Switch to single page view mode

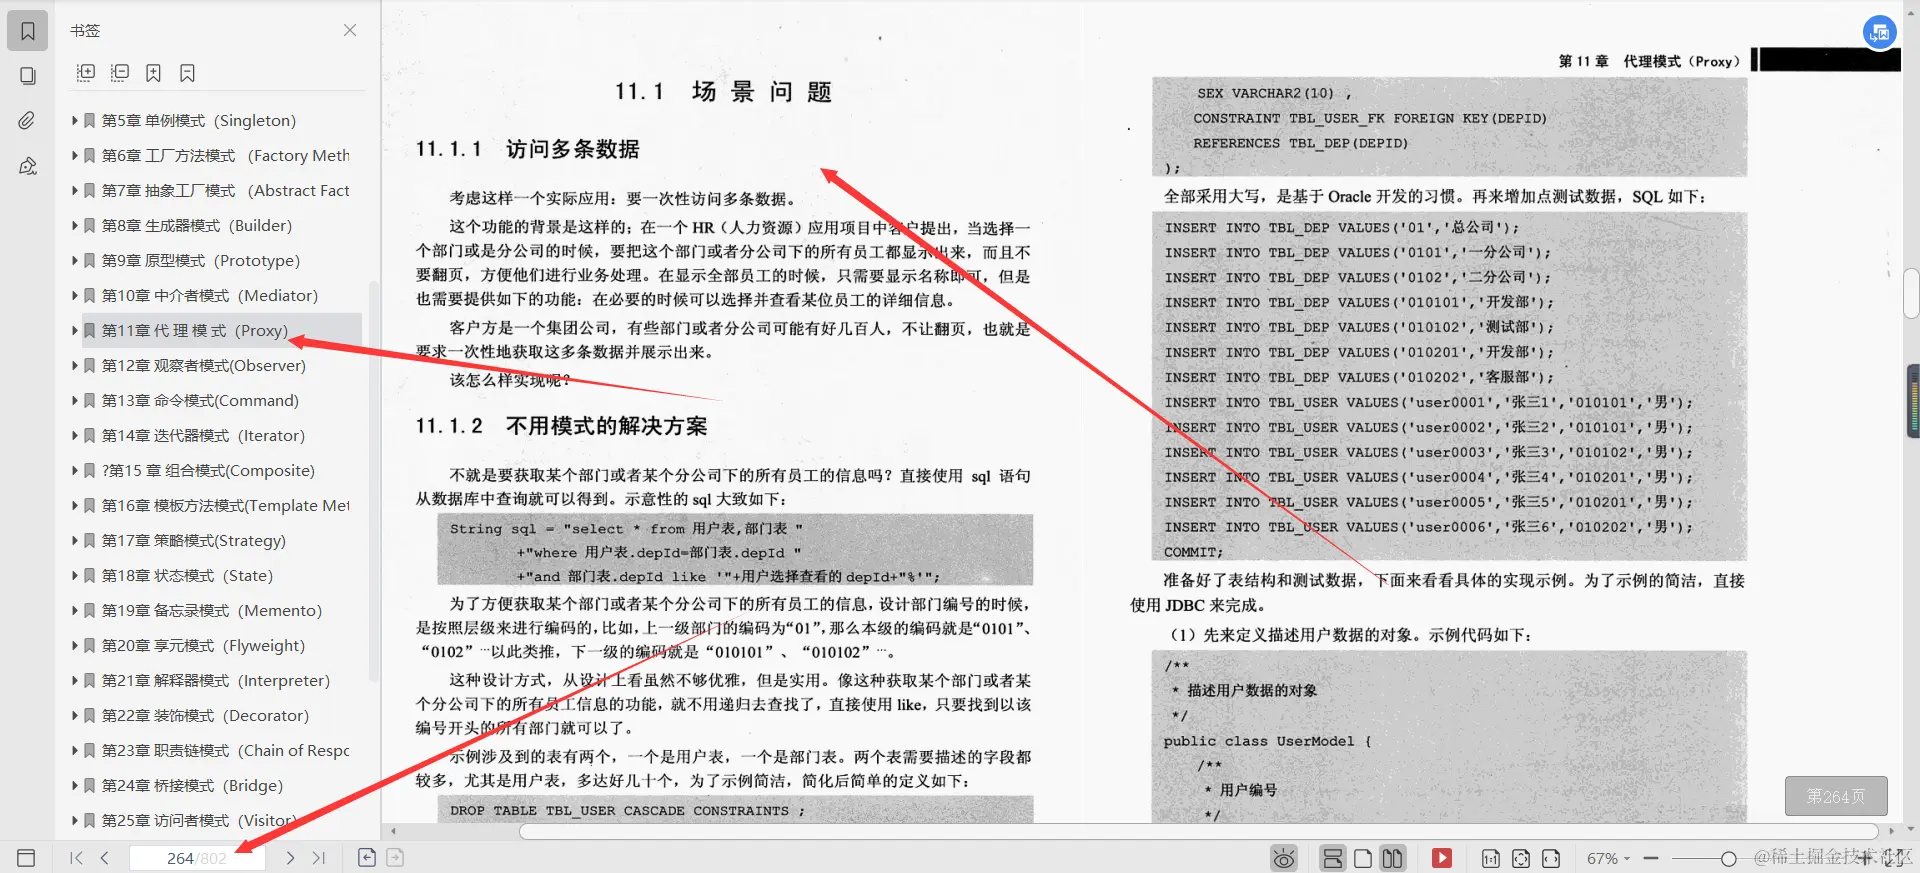click(1362, 858)
